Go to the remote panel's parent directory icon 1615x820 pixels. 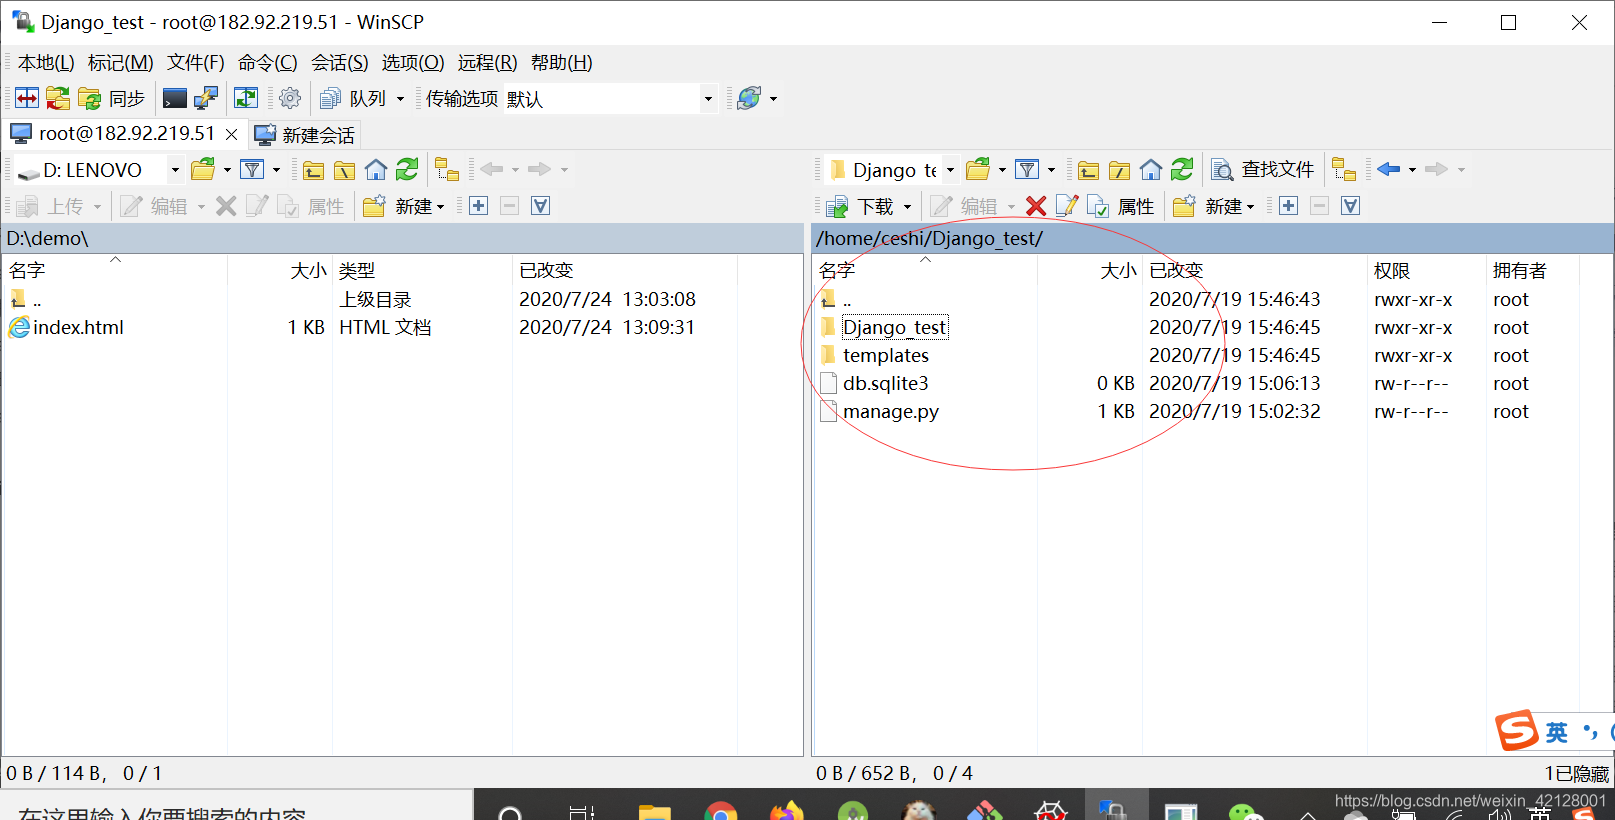pos(1089,170)
